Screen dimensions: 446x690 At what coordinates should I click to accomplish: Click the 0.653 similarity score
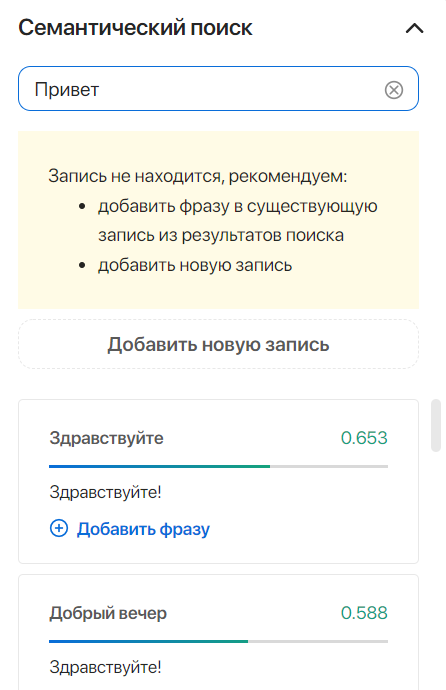click(364, 438)
